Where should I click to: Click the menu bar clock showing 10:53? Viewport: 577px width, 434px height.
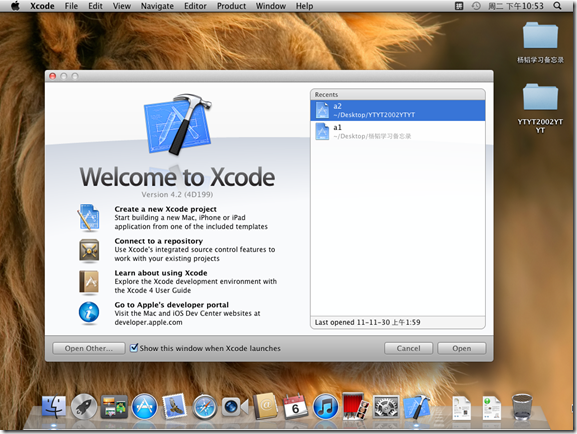(516, 6)
